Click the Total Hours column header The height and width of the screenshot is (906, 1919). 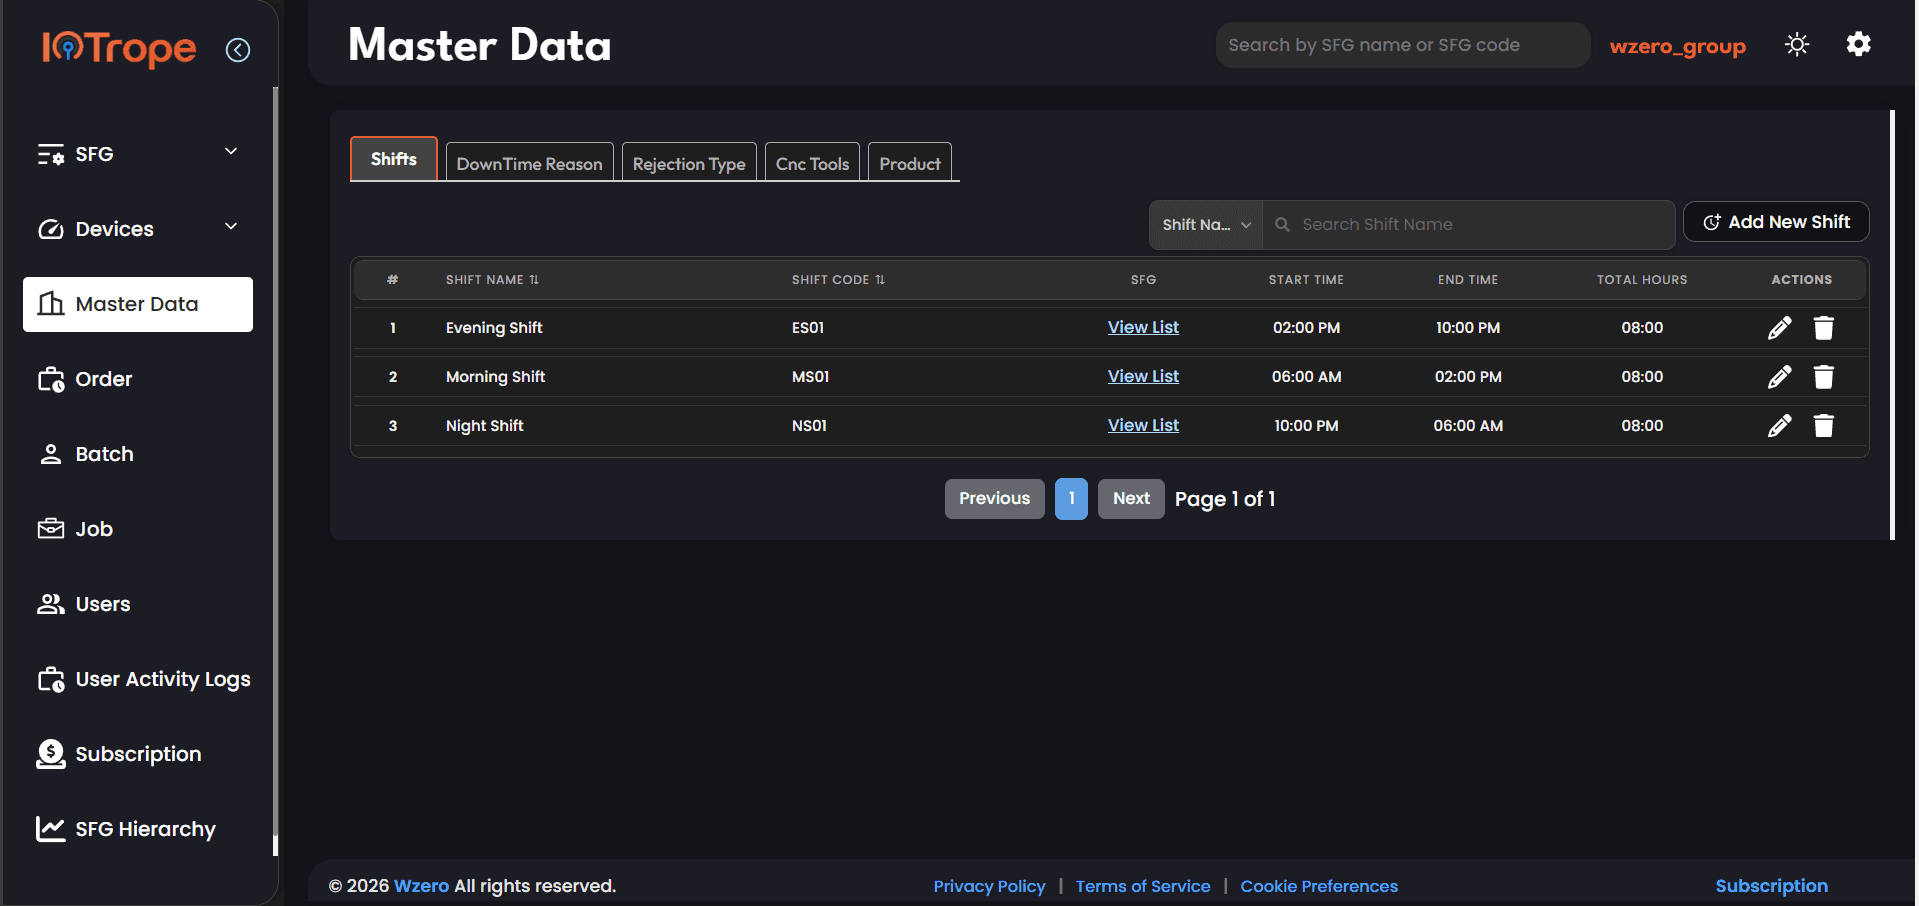click(x=1641, y=280)
